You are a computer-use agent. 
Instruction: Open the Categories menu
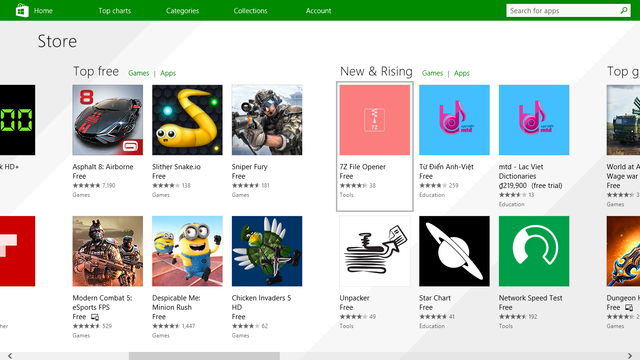tap(182, 11)
